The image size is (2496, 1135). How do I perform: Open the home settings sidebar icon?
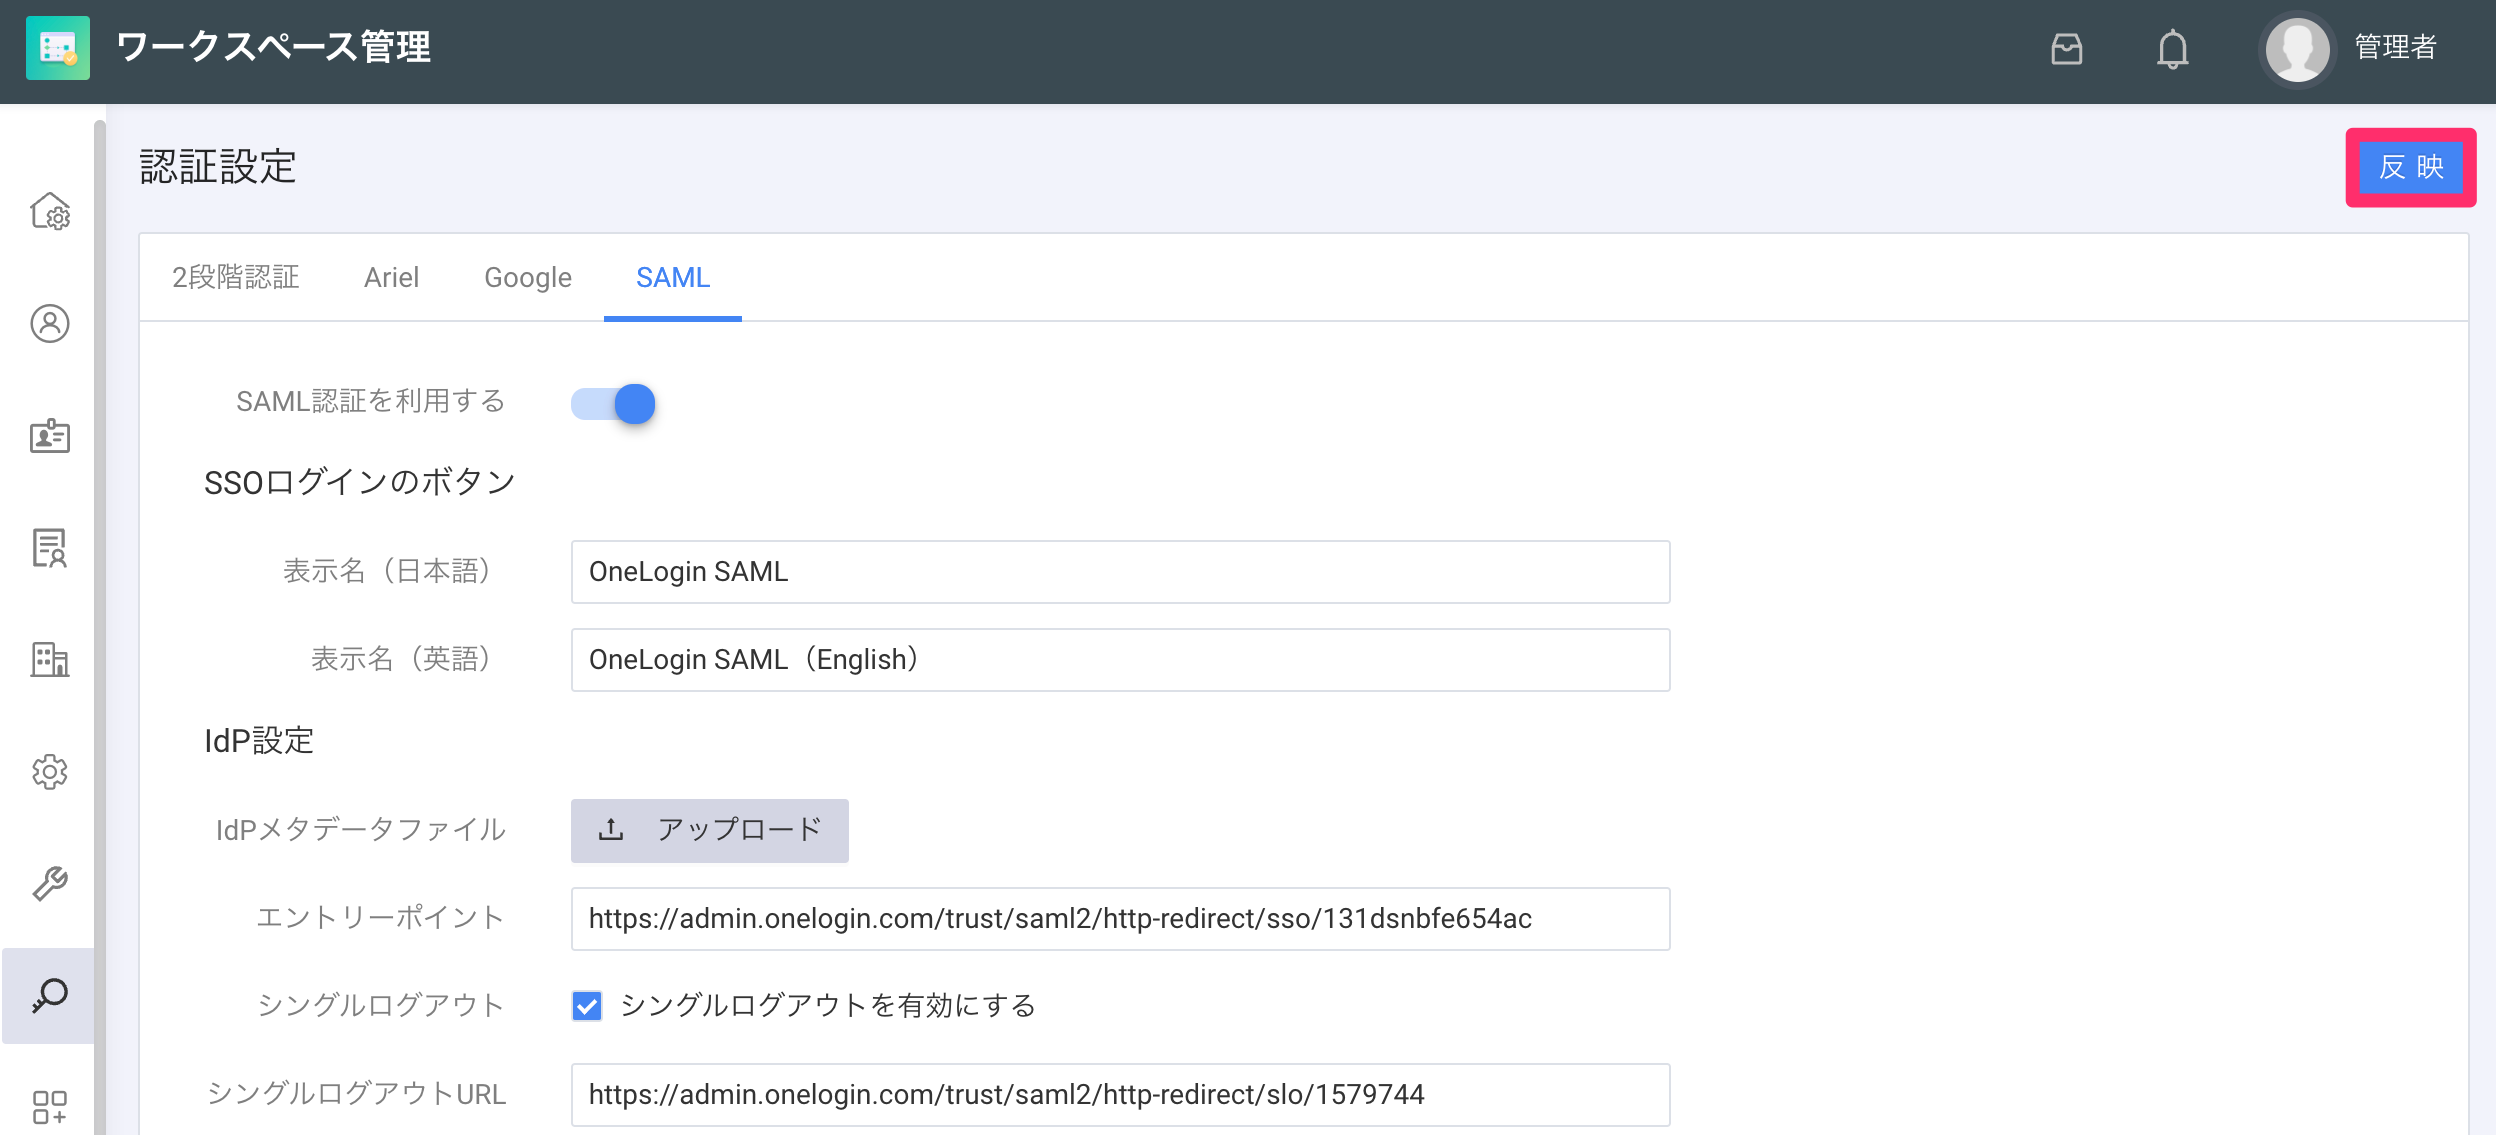[50, 211]
